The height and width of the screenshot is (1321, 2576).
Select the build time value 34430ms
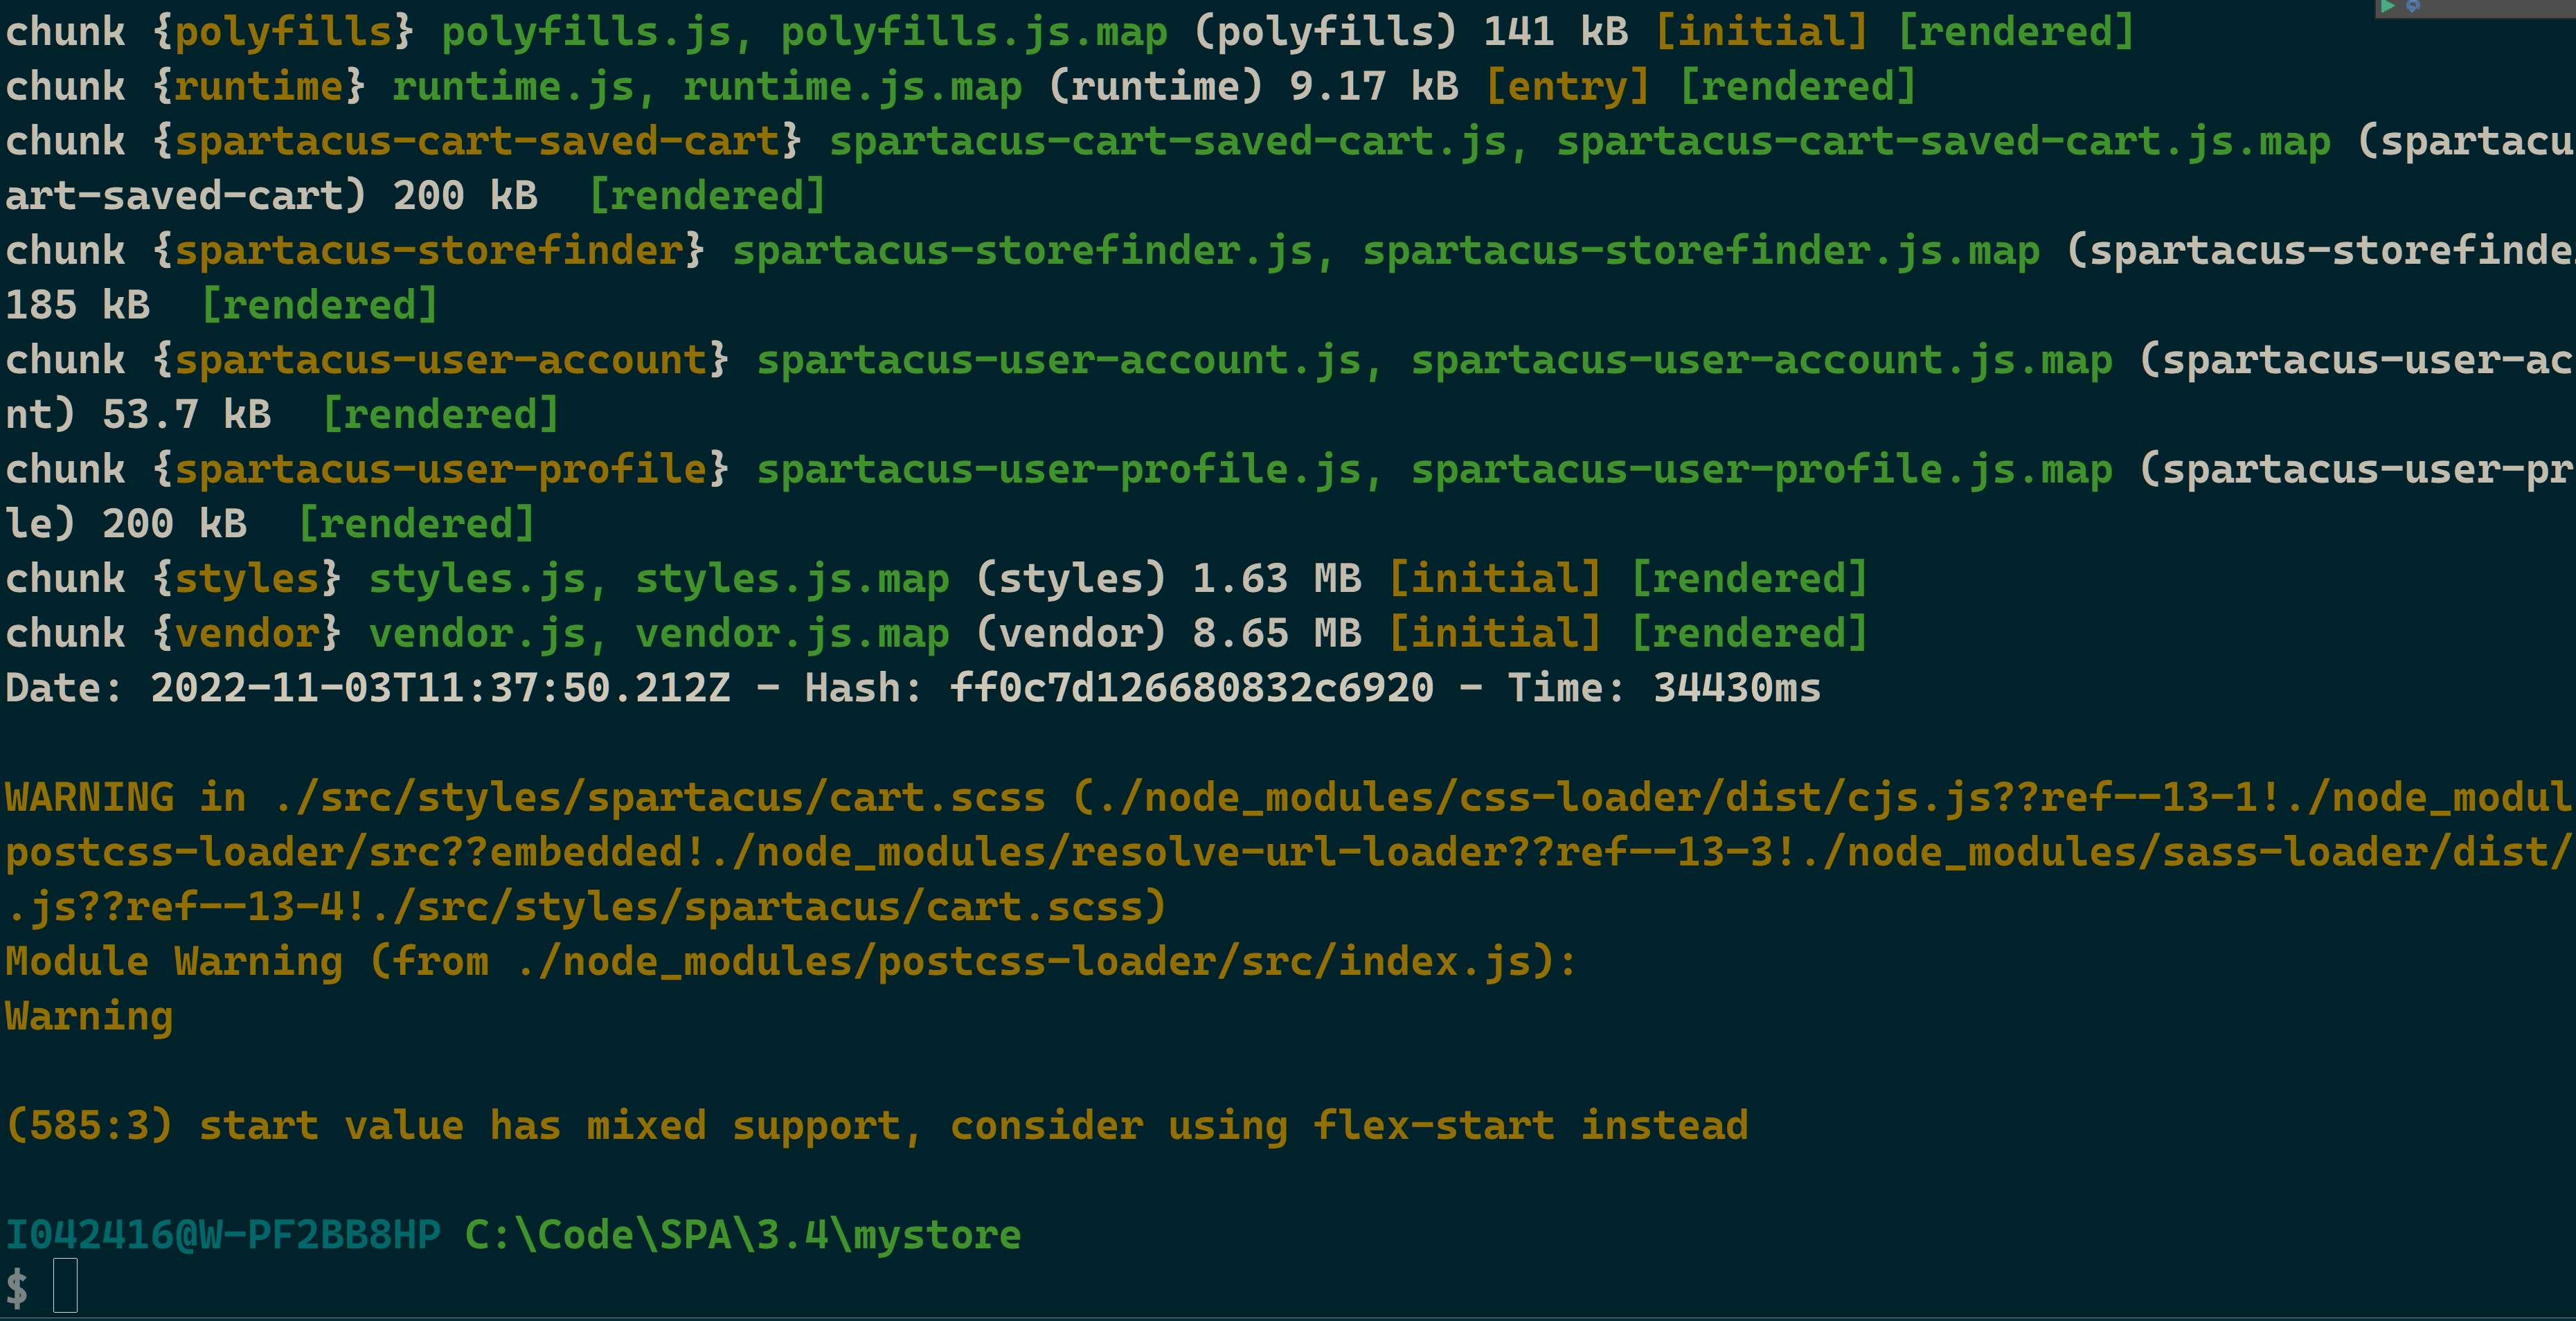pos(1737,687)
